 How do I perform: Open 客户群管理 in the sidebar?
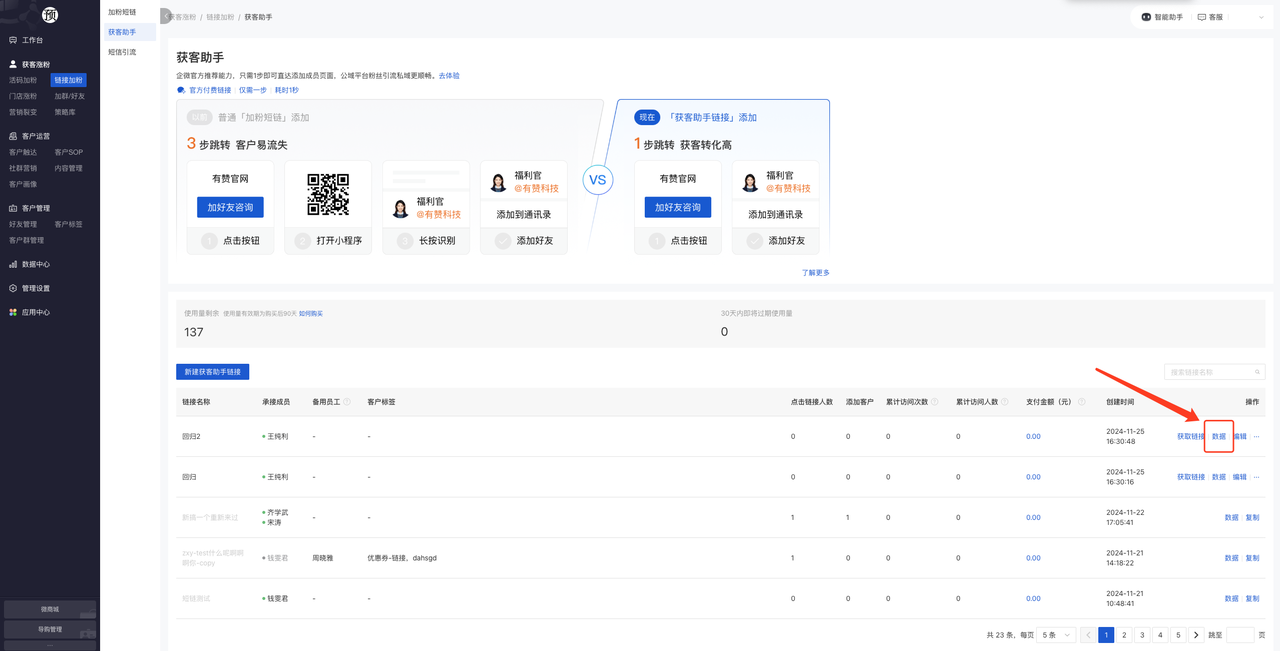click(x=27, y=240)
